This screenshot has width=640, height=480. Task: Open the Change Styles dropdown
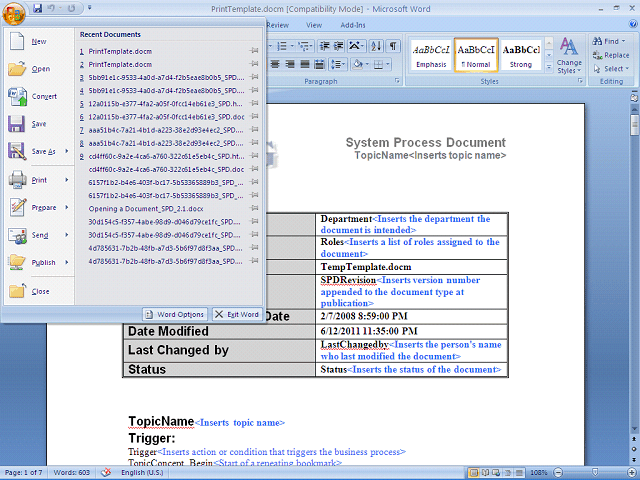[x=569, y=56]
